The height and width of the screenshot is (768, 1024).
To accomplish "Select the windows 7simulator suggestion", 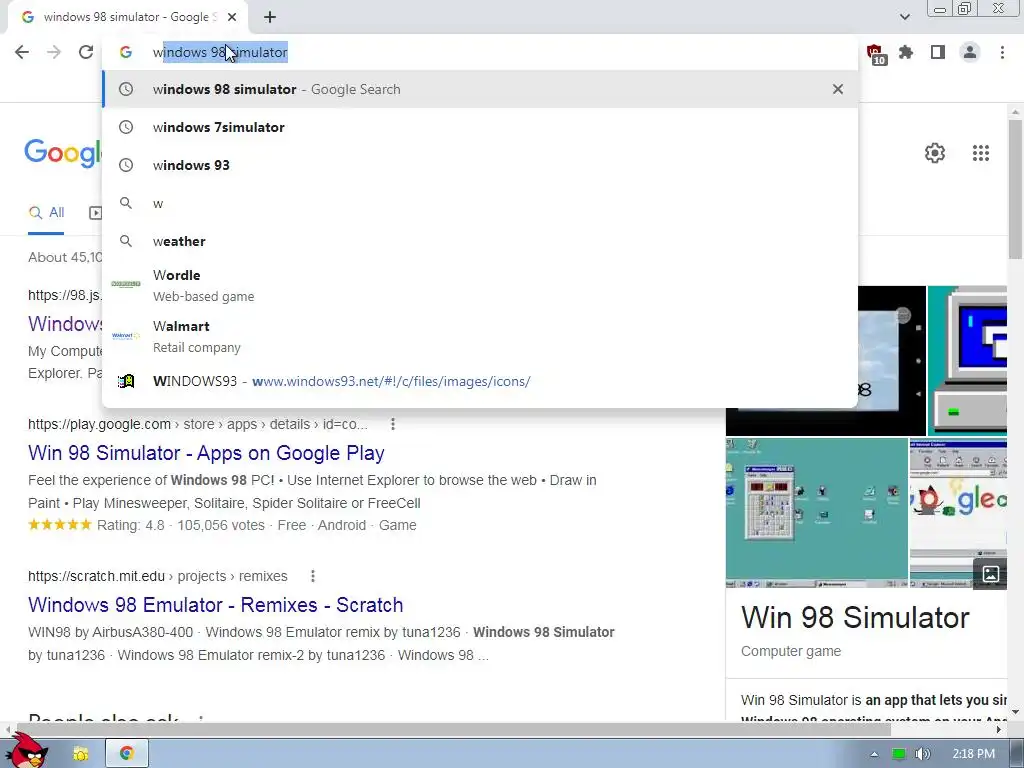I will [480, 127].
